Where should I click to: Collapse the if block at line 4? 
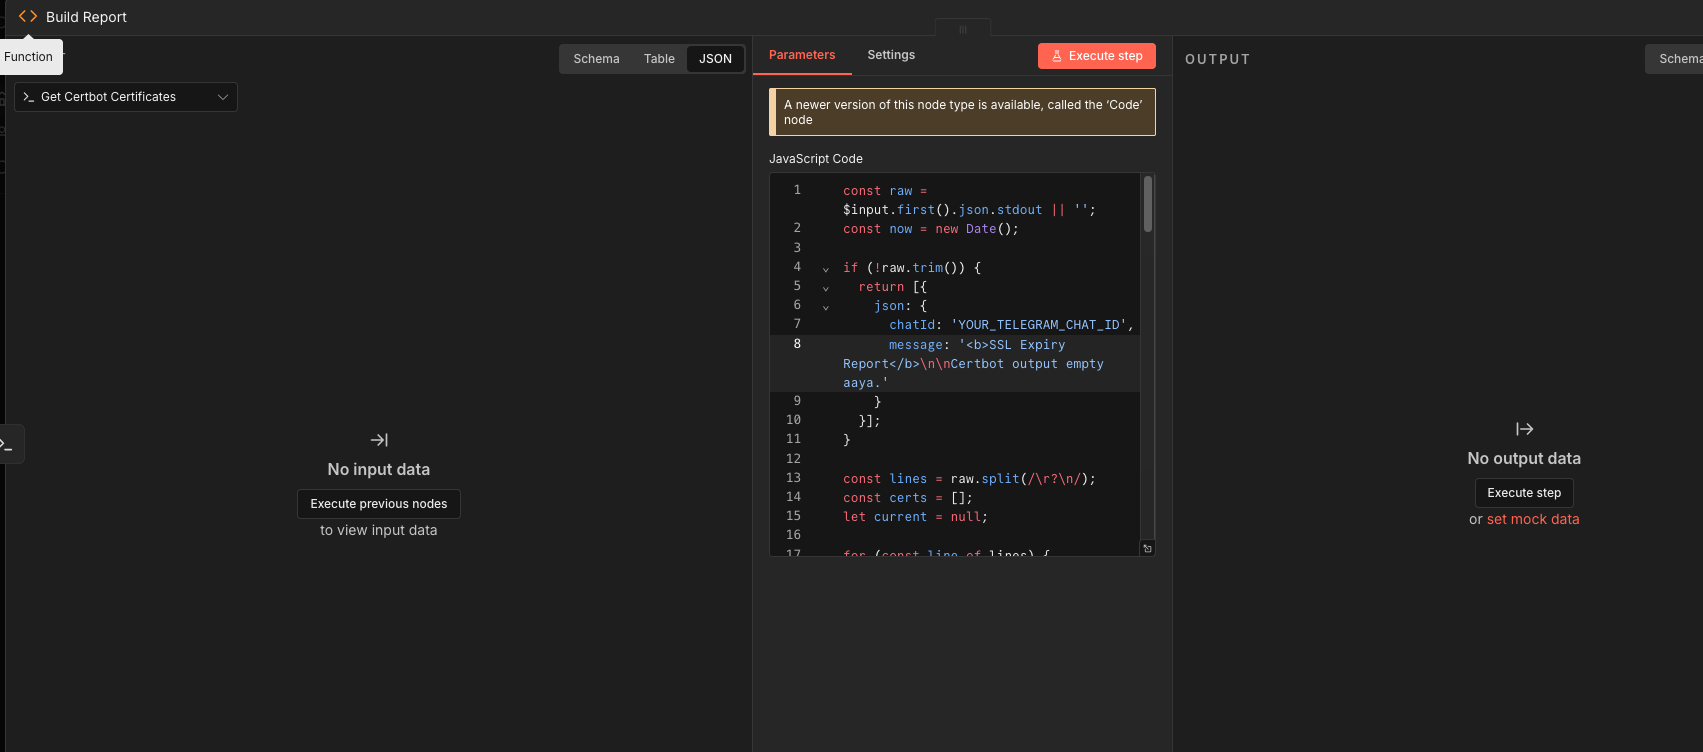pyautogui.click(x=825, y=269)
